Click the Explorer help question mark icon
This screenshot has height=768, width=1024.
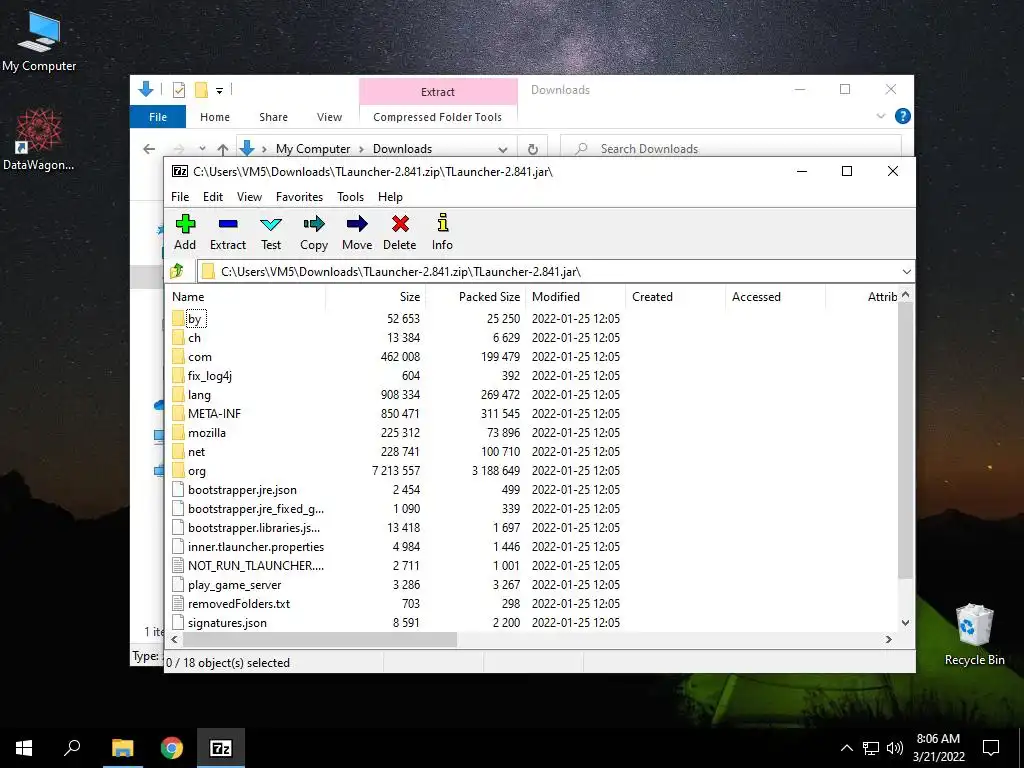tap(903, 116)
